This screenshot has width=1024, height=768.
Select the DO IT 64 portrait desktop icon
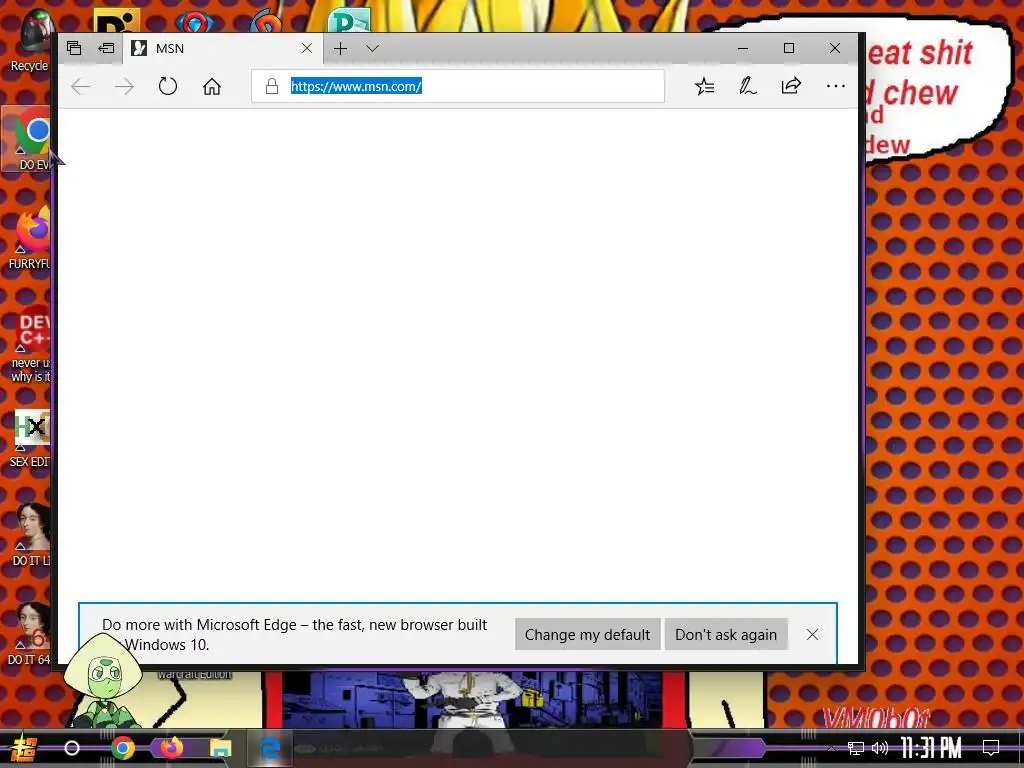coord(30,634)
